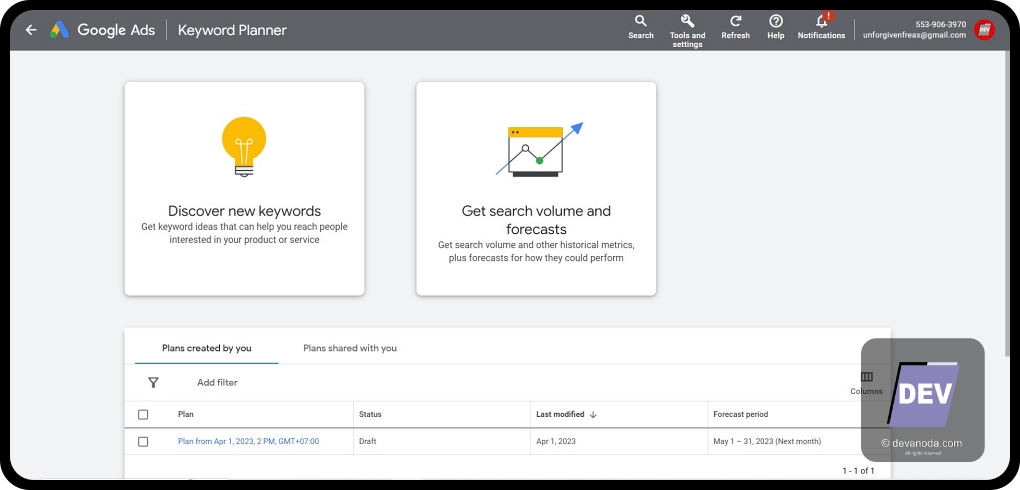1020x490 pixels.
Task: Click the Draft status cell
Action: [368, 441]
